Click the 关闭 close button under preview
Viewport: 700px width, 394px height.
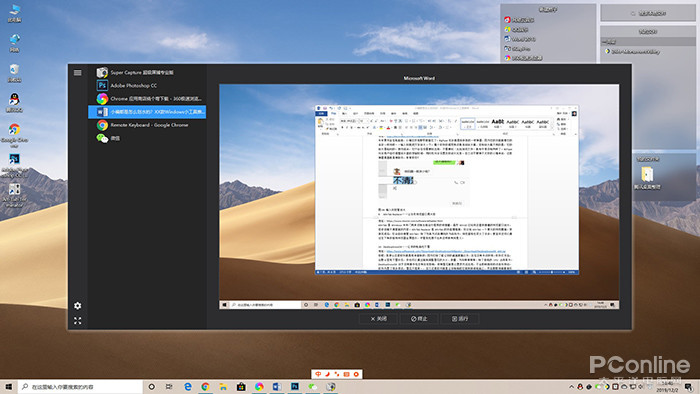coord(378,319)
